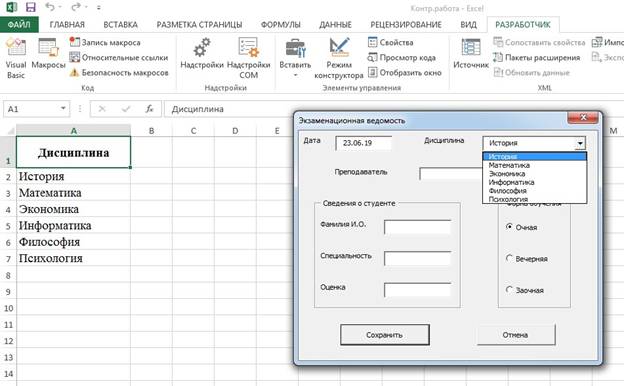The height and width of the screenshot is (386, 624).
Task: Click the Оценка text field
Action: [417, 290]
